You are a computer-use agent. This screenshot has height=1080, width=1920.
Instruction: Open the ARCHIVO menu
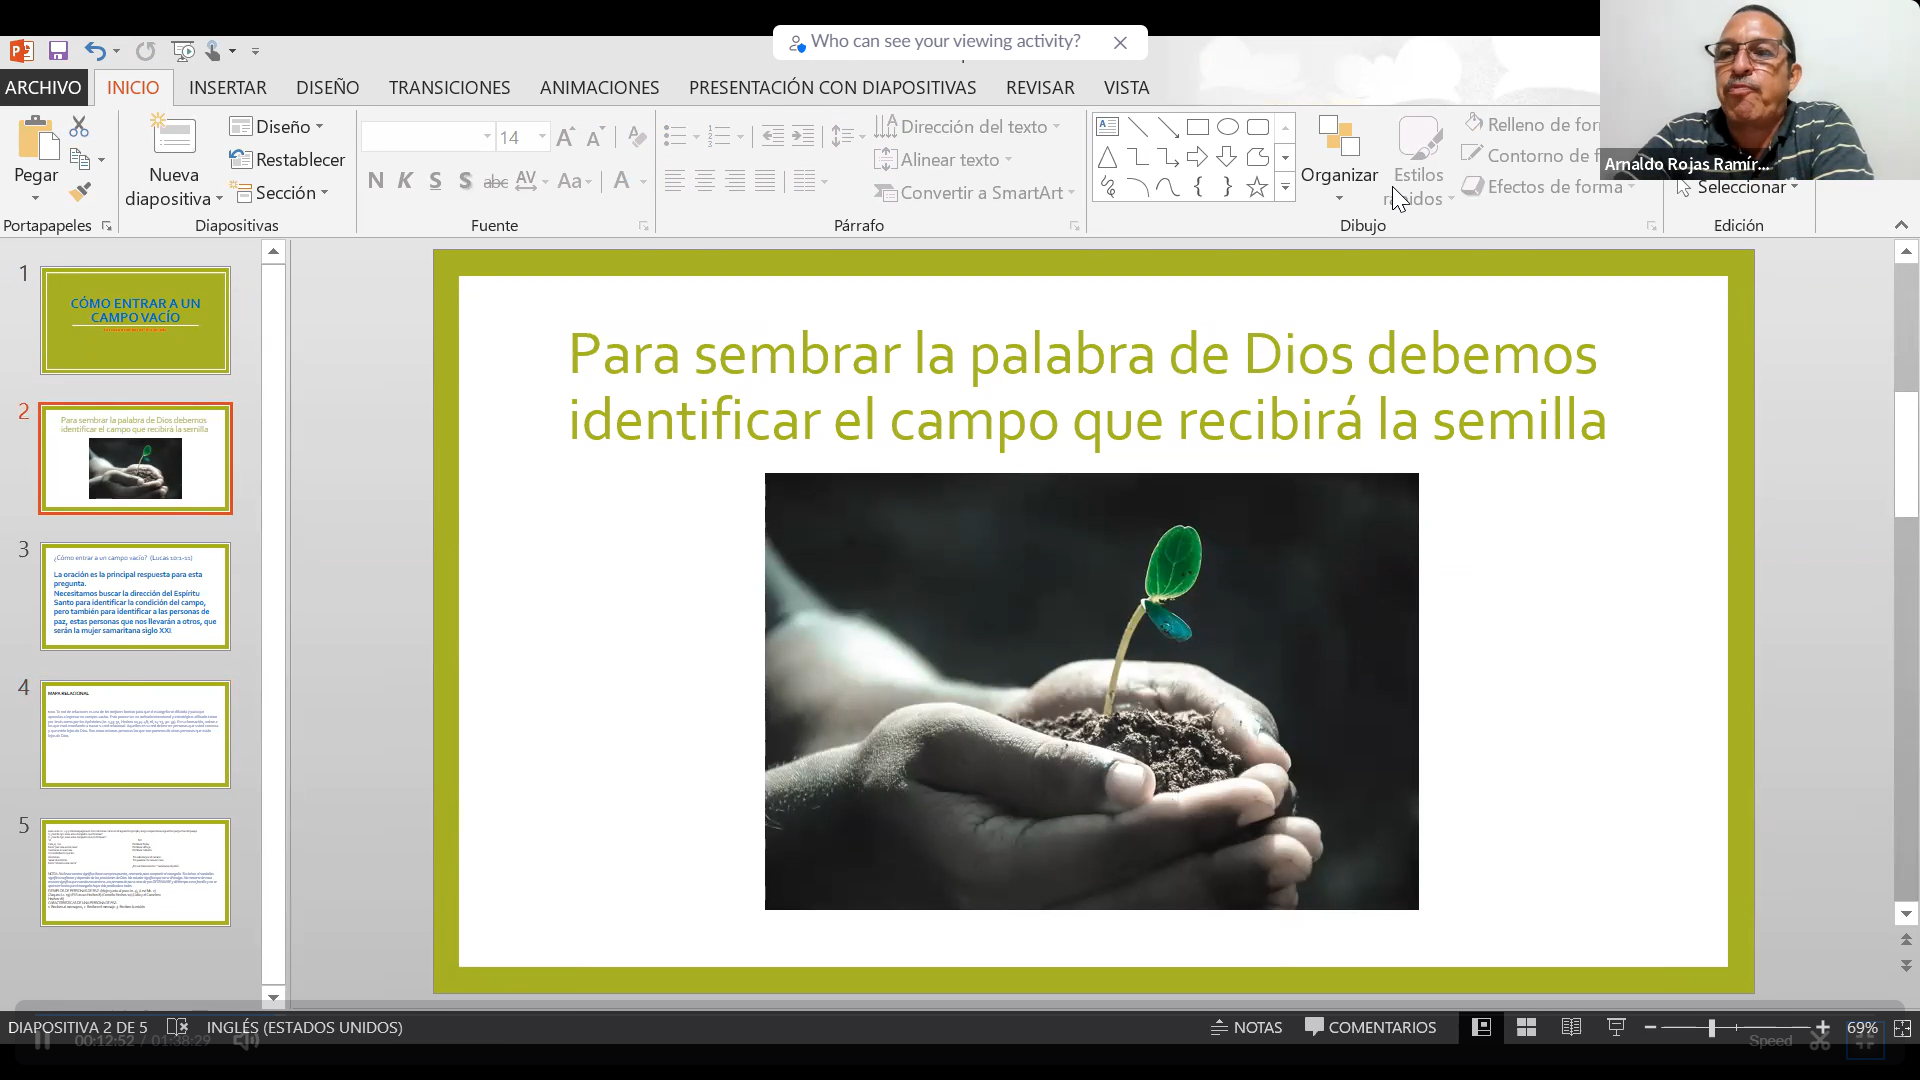pos(43,88)
